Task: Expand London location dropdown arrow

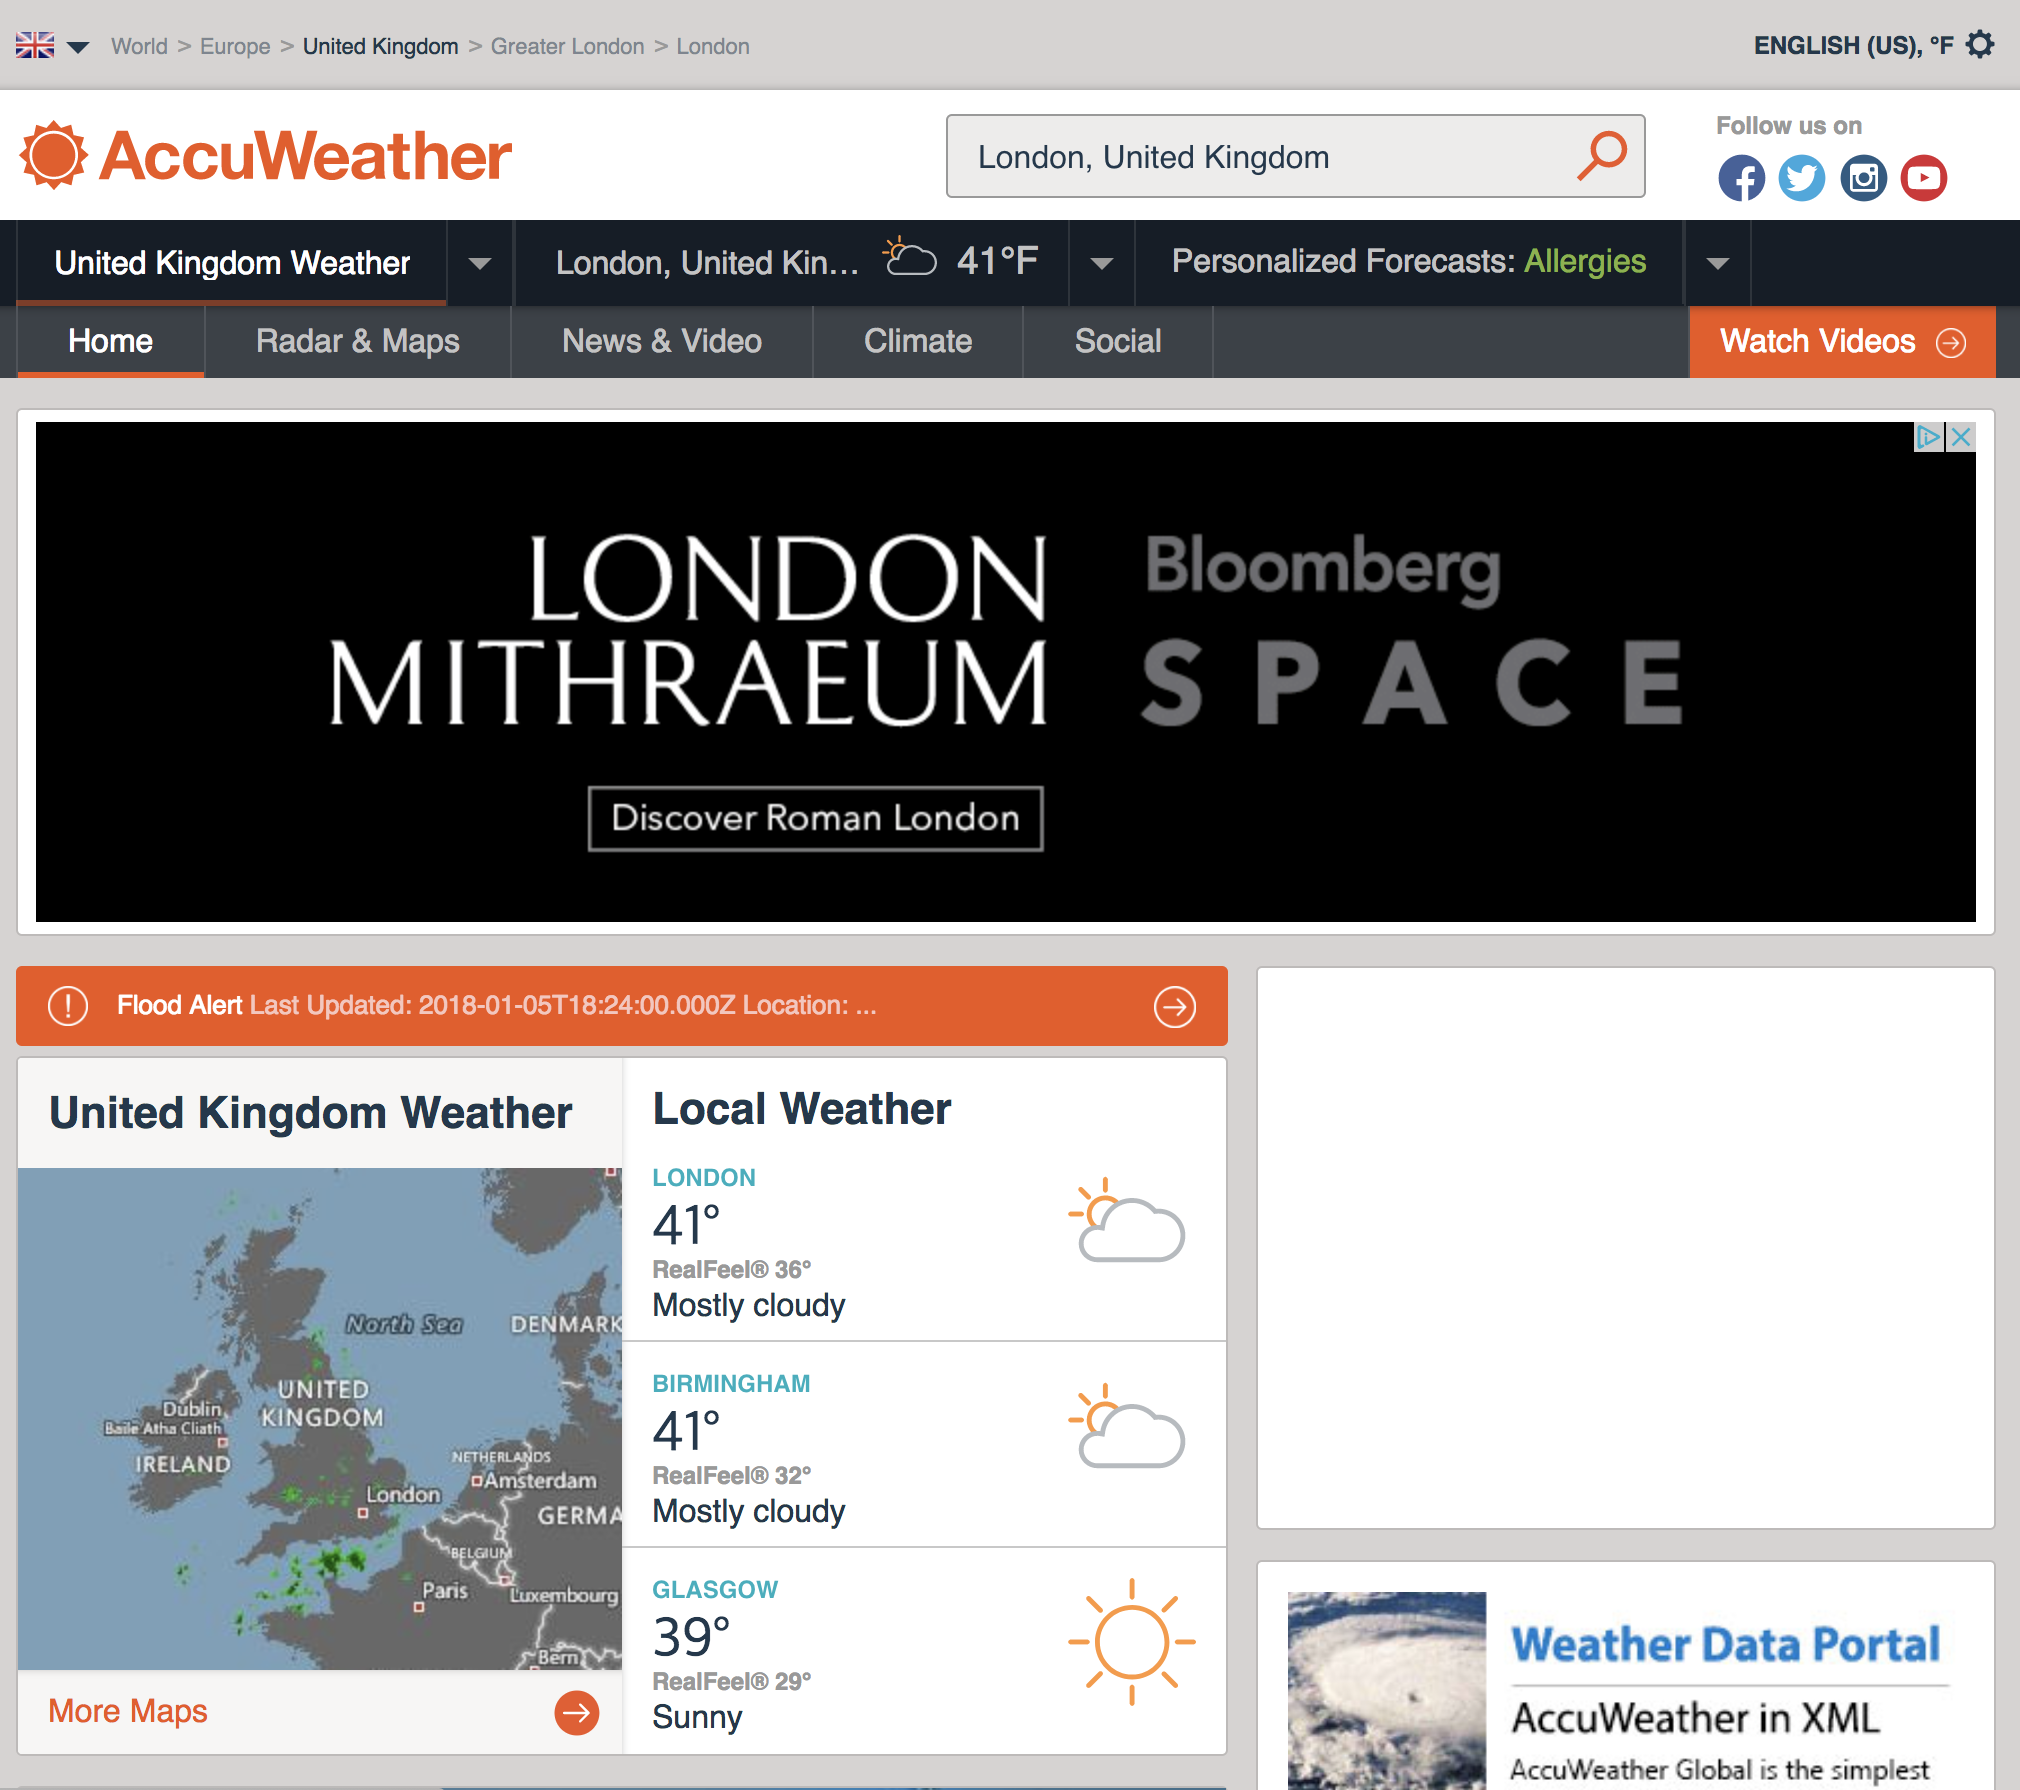Action: click(x=1102, y=263)
